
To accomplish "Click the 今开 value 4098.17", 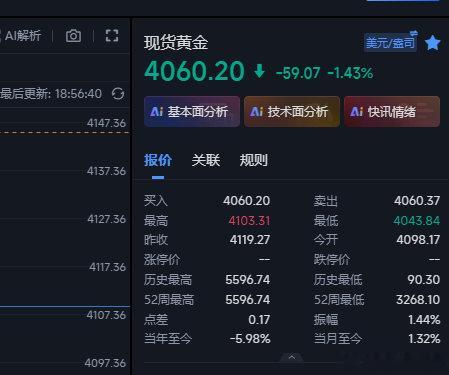I will click(418, 240).
